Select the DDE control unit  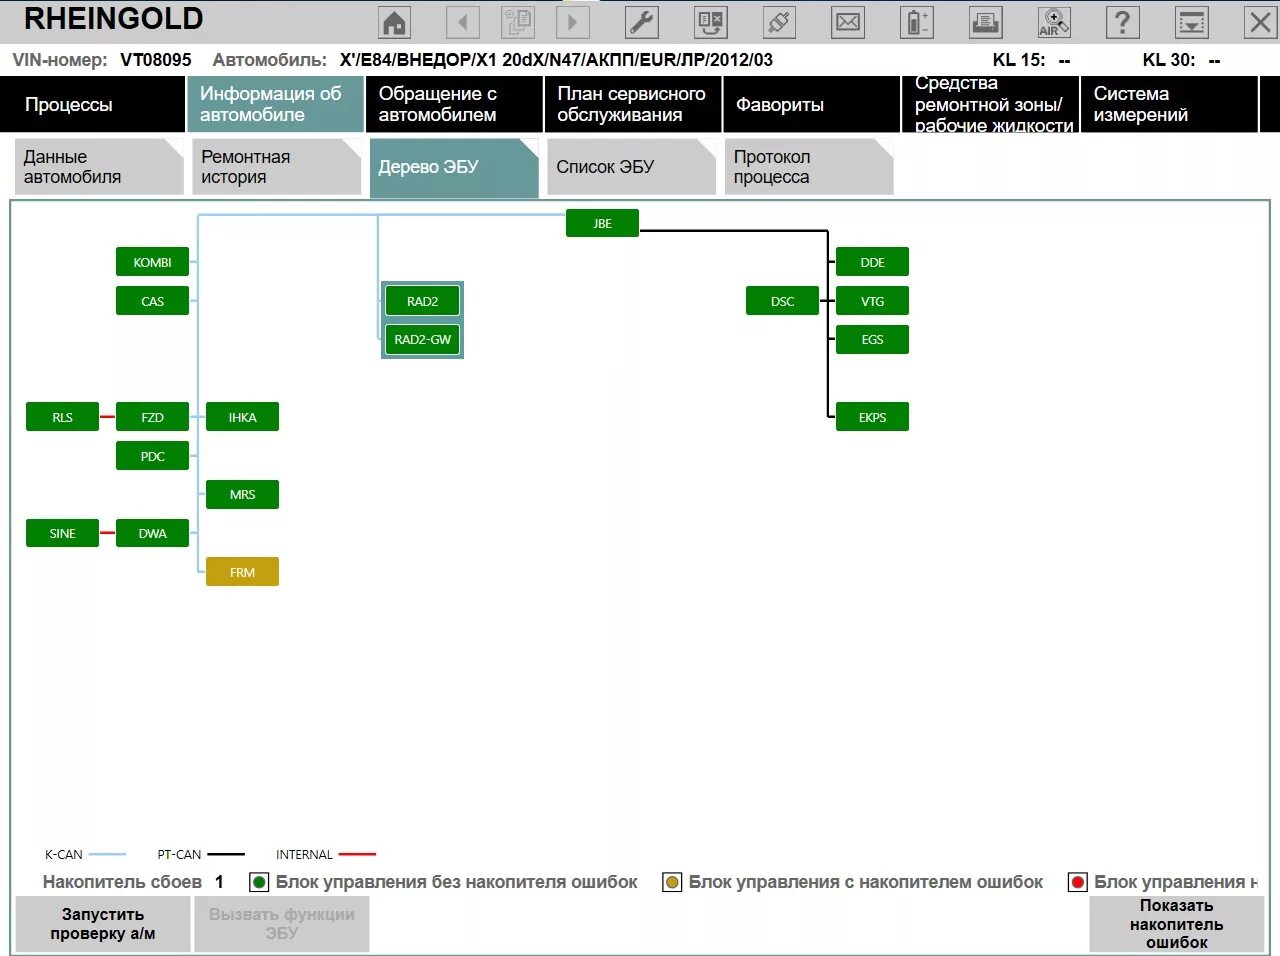pos(872,262)
